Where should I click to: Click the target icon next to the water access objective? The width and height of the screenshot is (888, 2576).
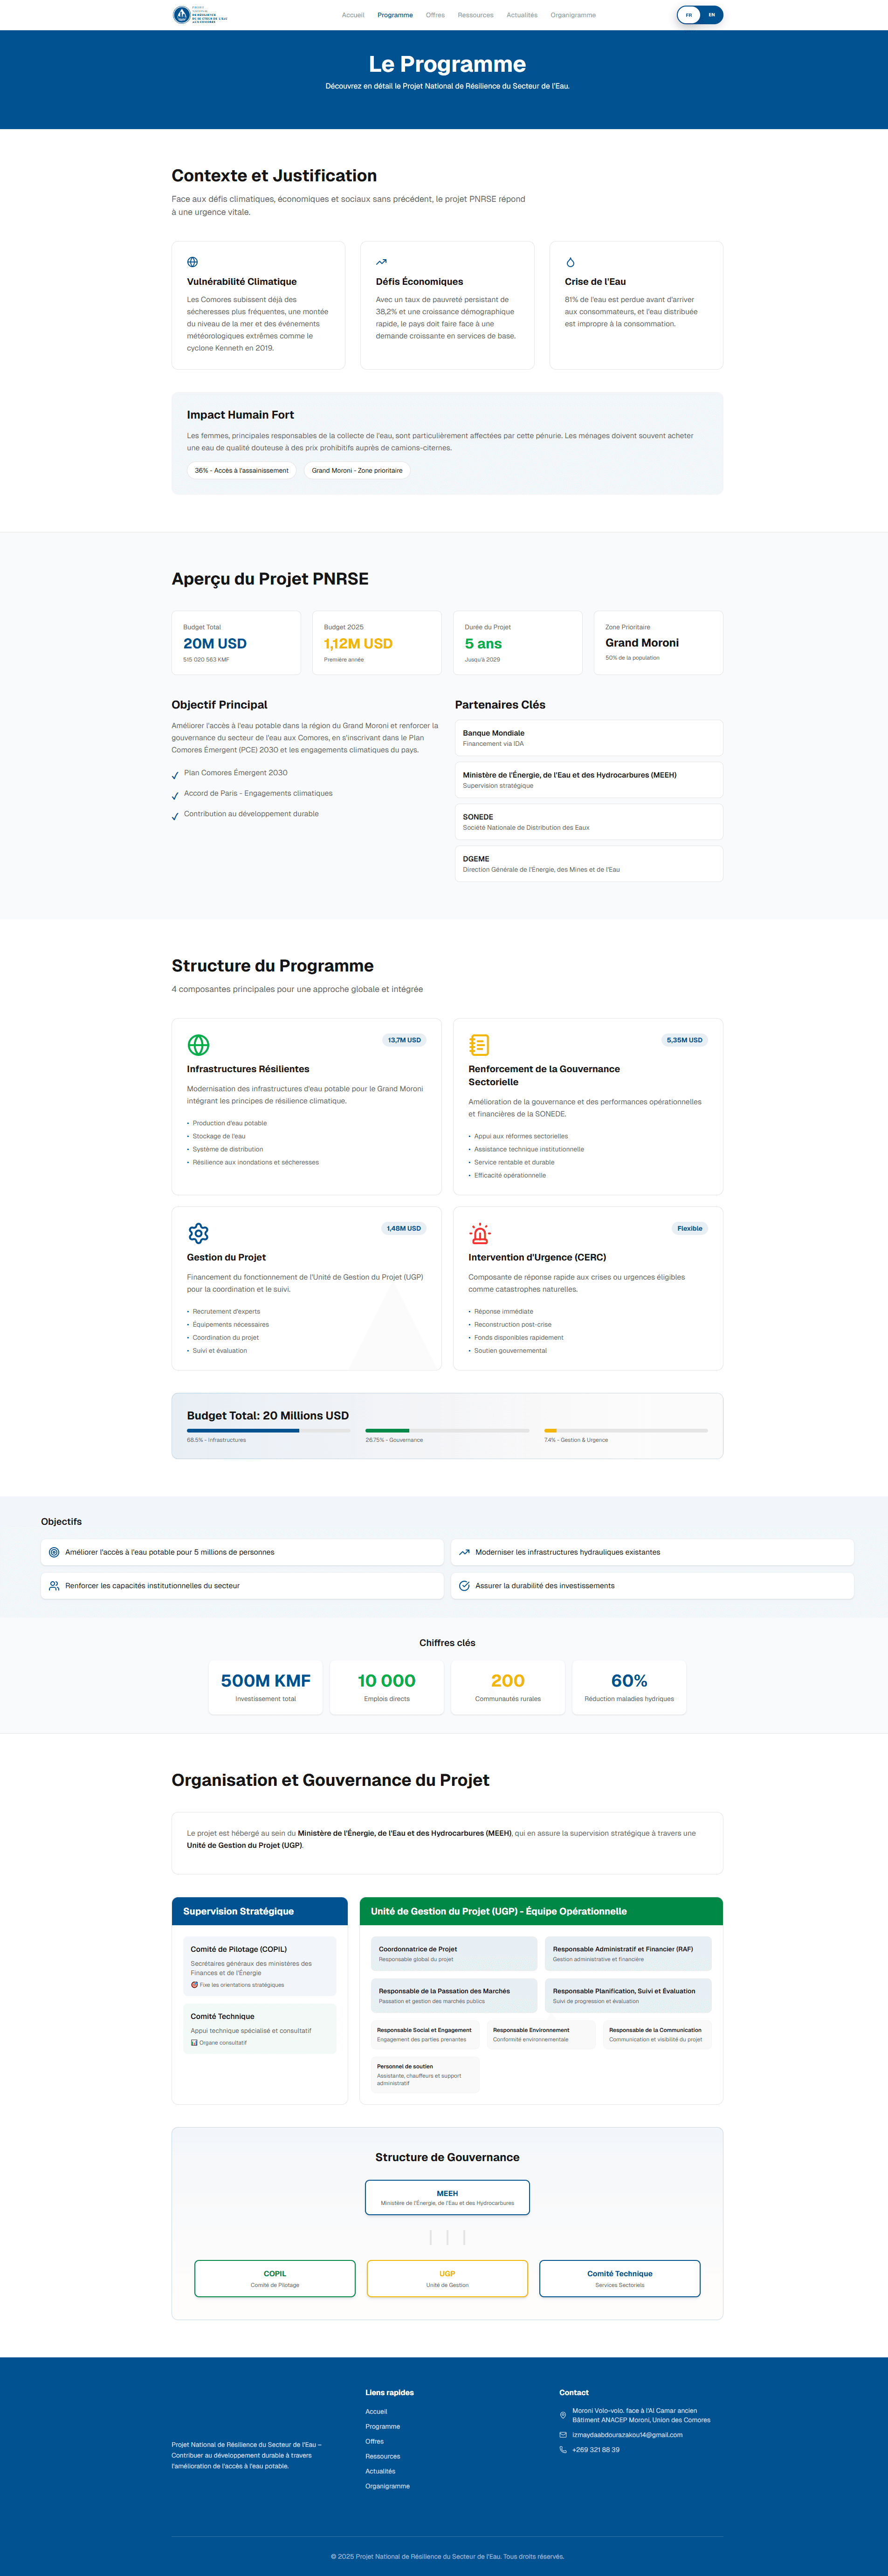(53, 1552)
